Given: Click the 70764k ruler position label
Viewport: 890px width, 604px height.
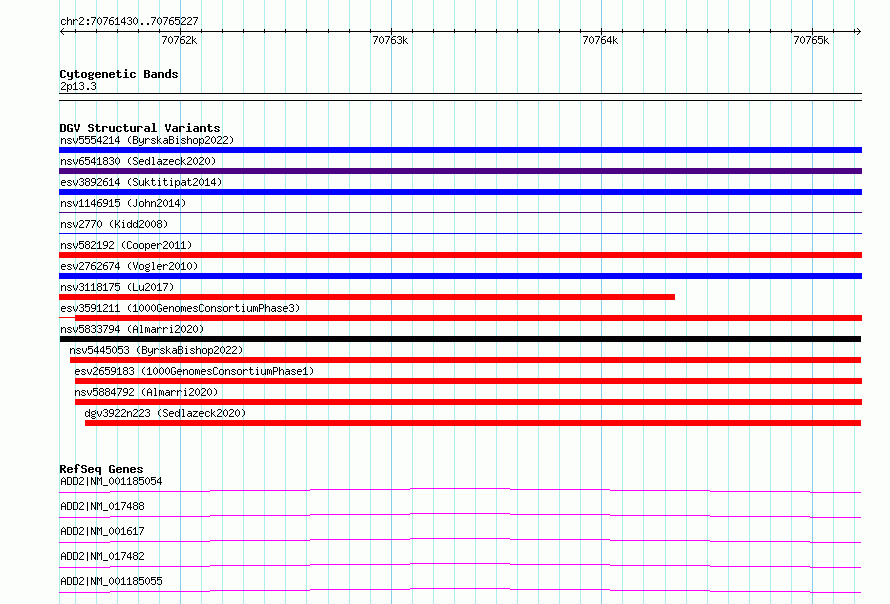Looking at the screenshot, I should coord(601,40).
